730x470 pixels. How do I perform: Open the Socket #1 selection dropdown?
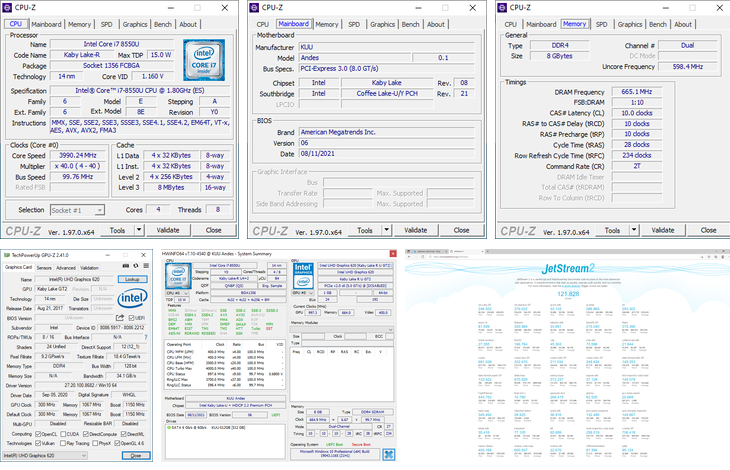[77, 210]
